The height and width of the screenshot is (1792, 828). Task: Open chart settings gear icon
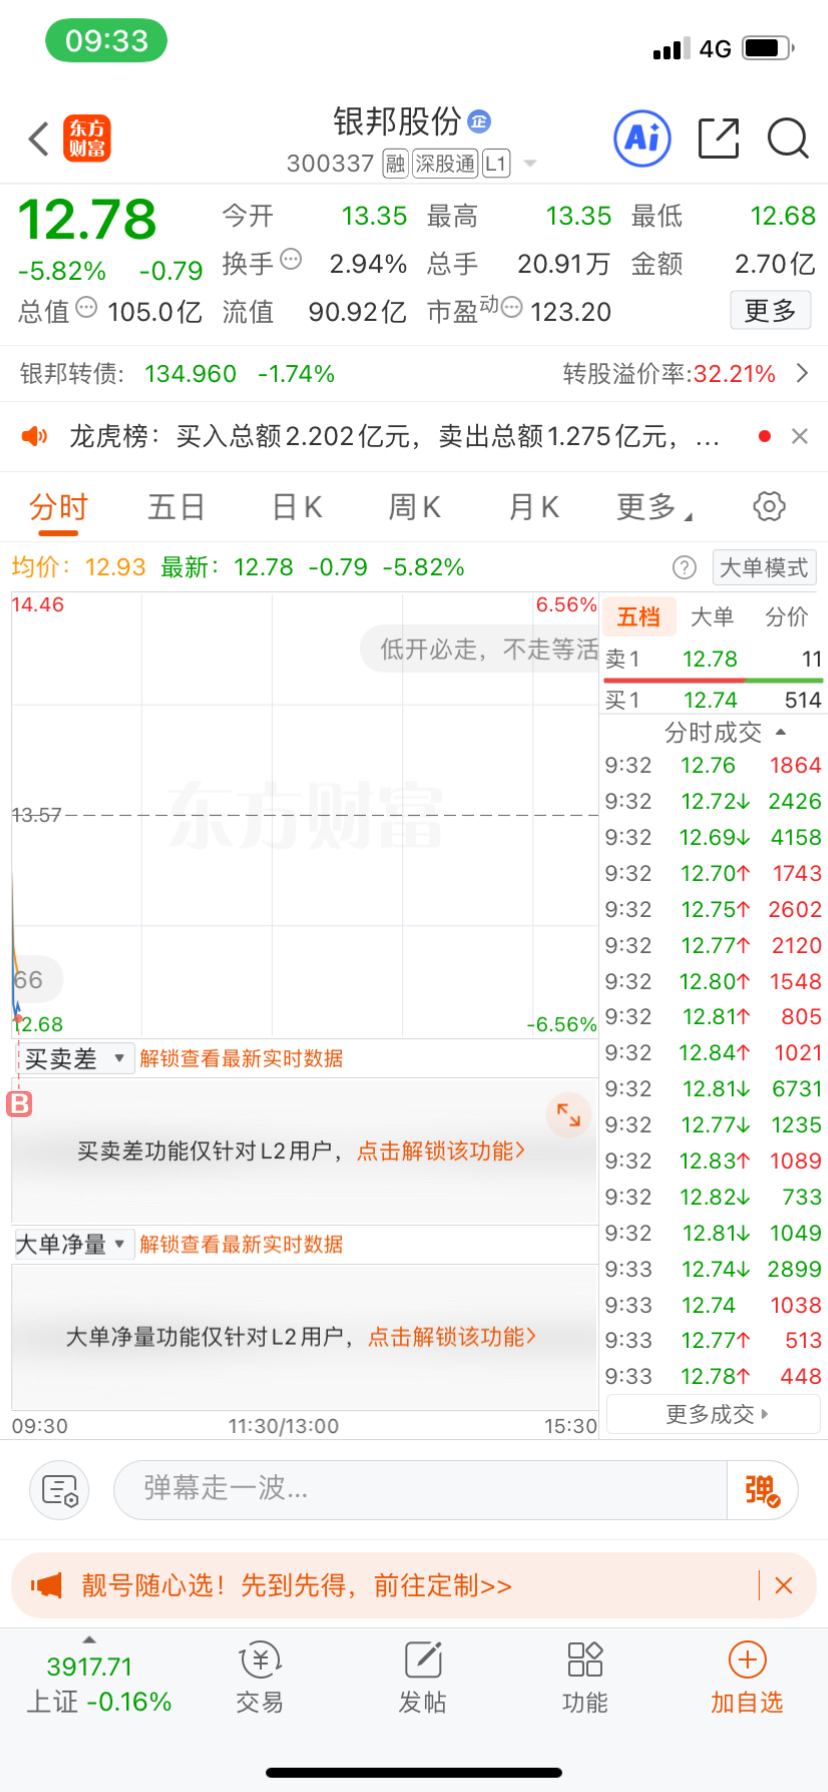pyautogui.click(x=769, y=506)
